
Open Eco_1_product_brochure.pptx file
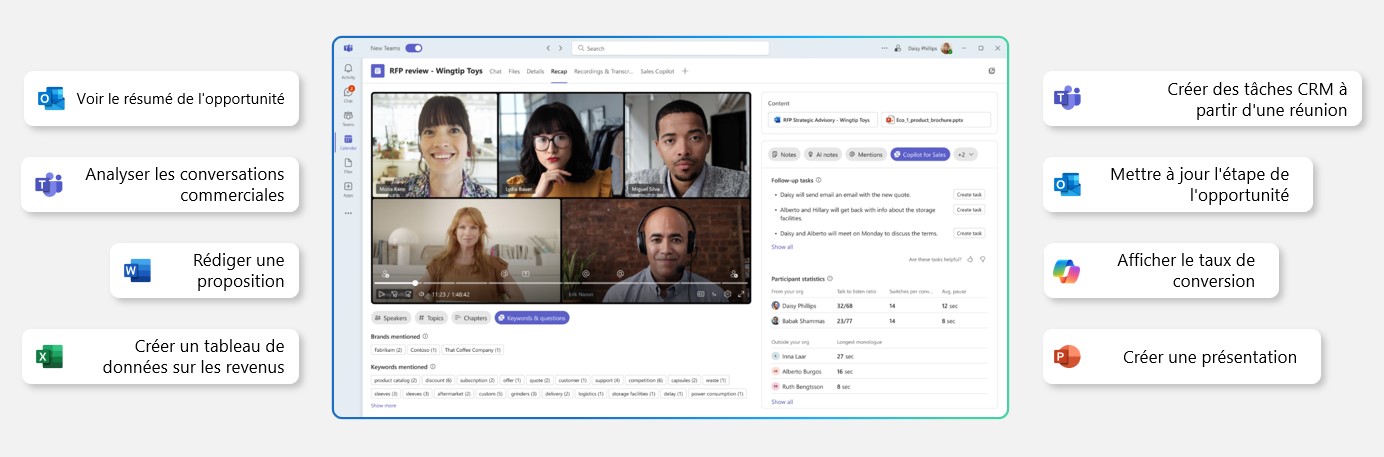[x=936, y=120]
